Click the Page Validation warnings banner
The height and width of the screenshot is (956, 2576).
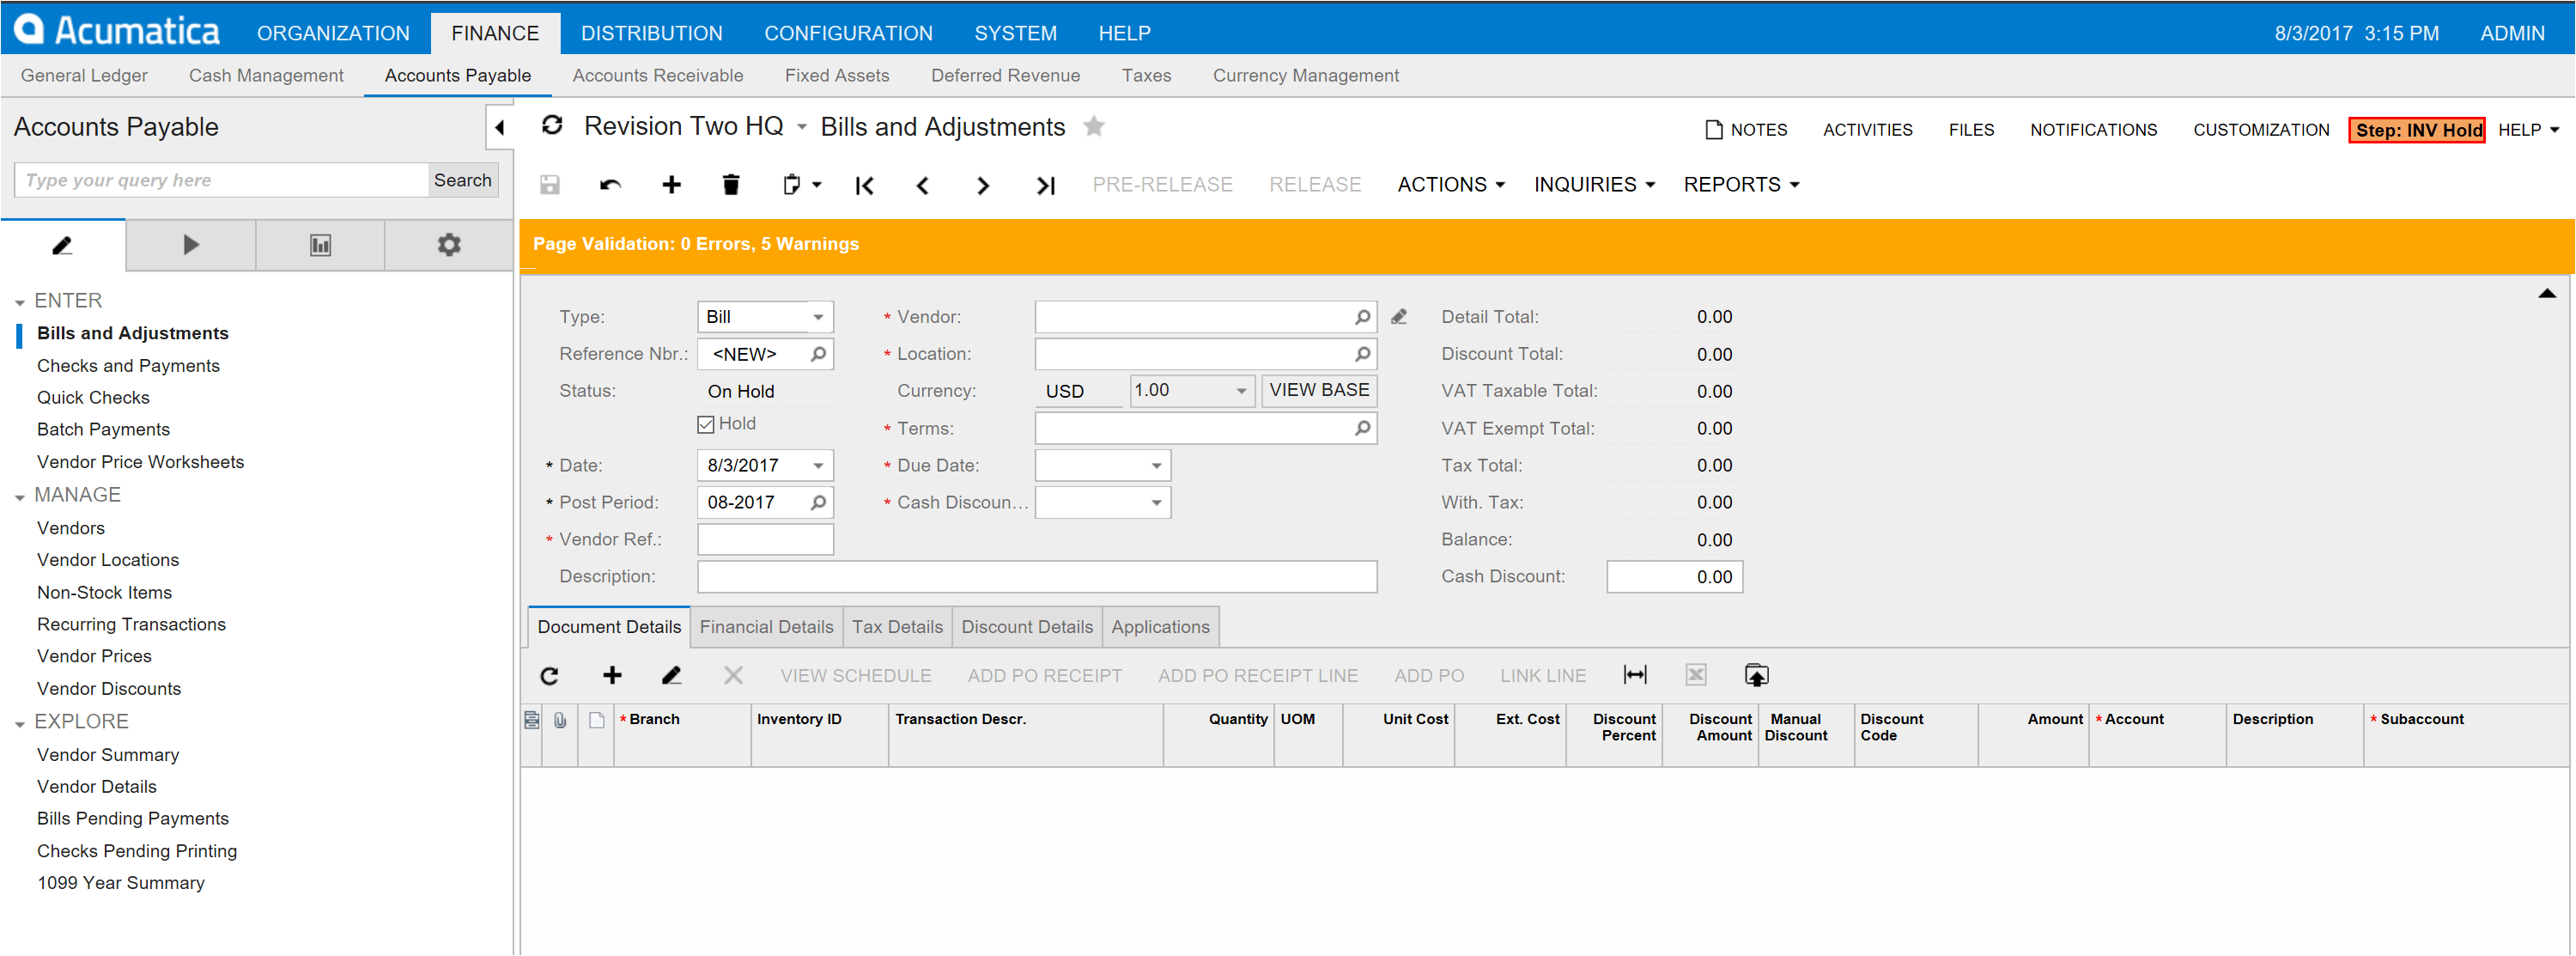coord(1546,245)
